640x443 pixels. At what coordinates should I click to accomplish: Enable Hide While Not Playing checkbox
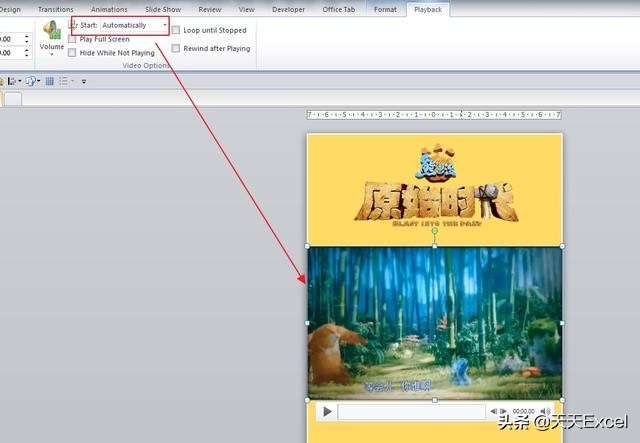pos(72,53)
